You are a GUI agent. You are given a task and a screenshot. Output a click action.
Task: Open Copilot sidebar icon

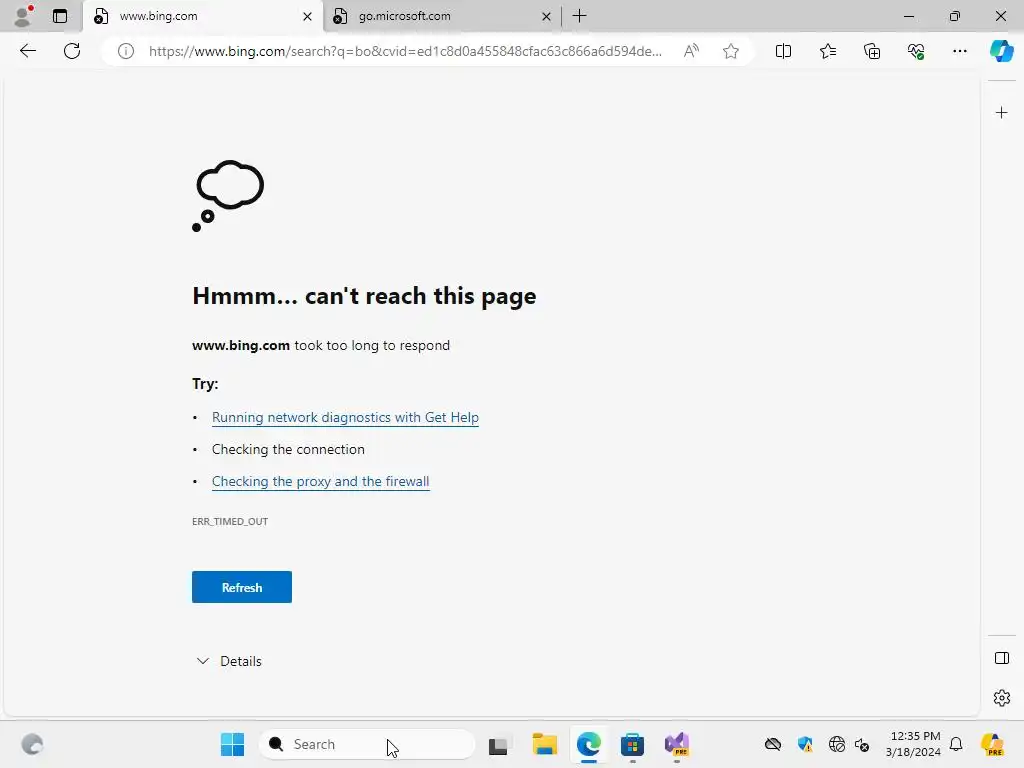pos(1001,51)
